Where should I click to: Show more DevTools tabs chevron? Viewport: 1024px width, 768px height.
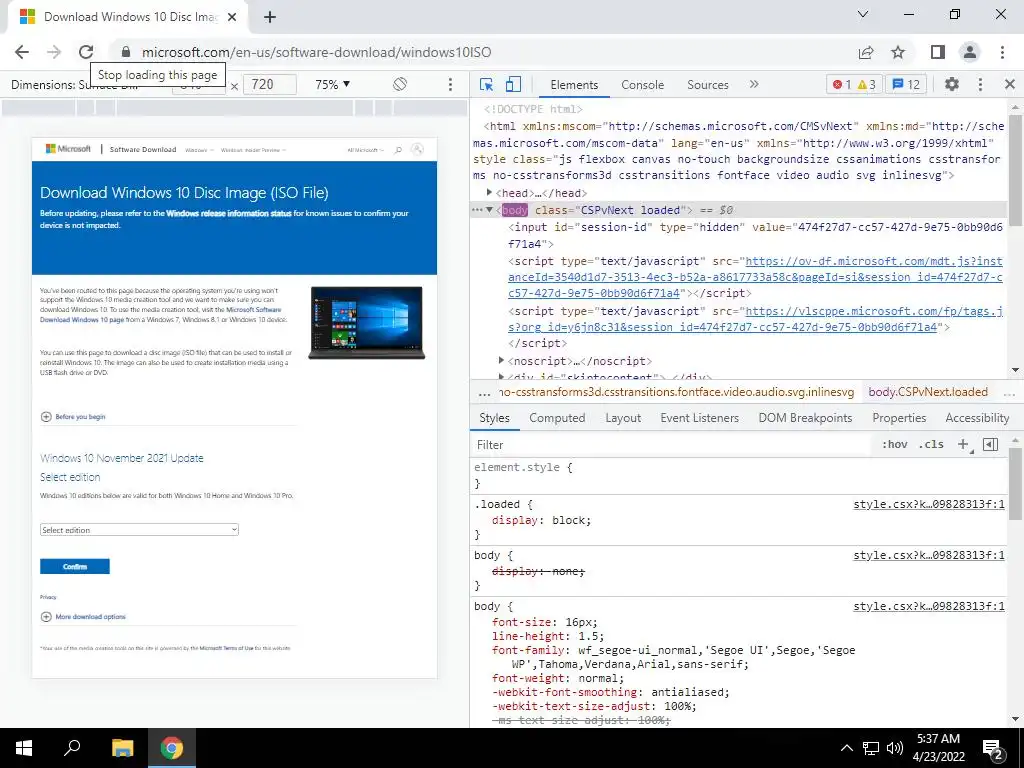(754, 84)
